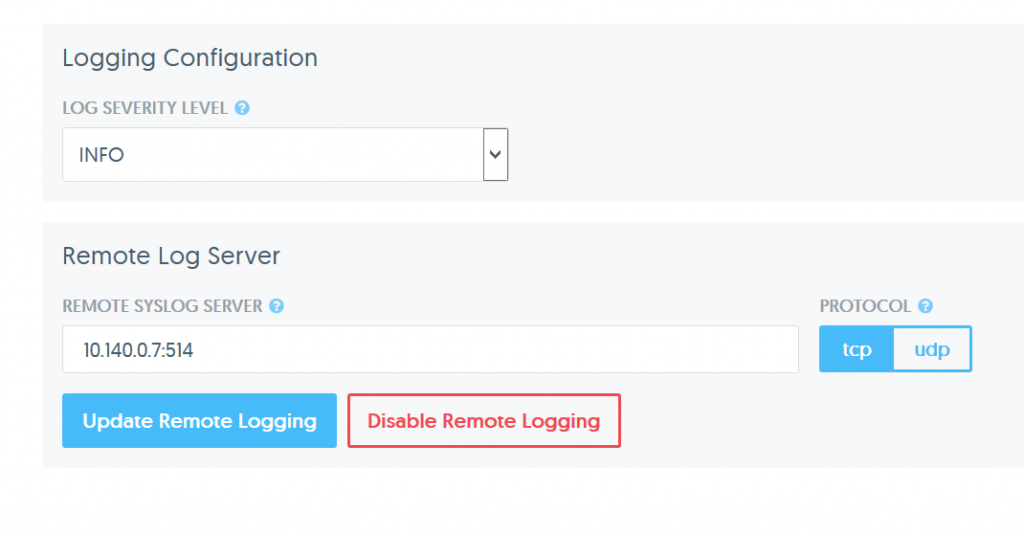Image resolution: width=1024 pixels, height=535 pixels.
Task: Select the LOG SEVERITY LEVEL label
Action: pos(145,108)
